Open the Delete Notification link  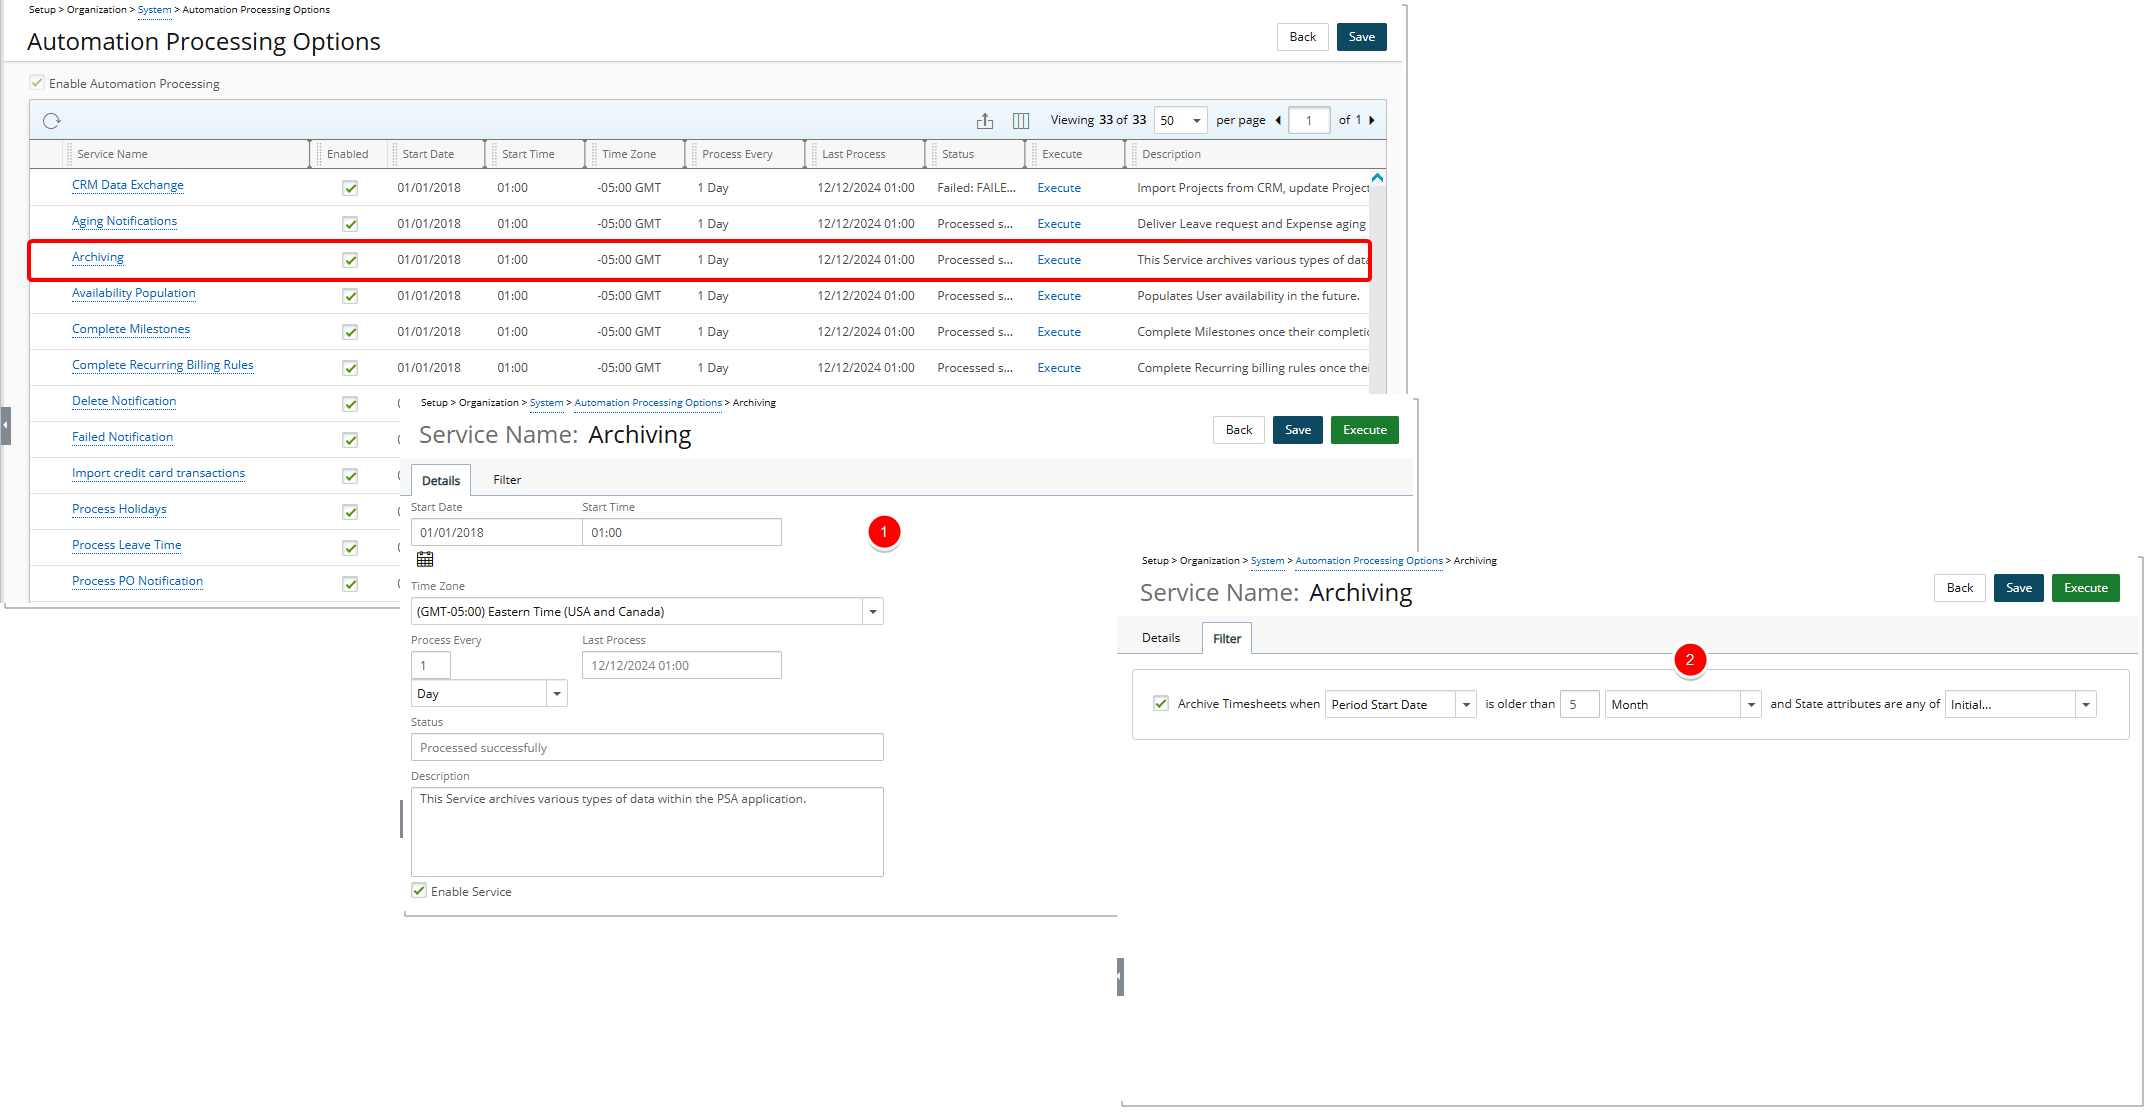tap(124, 401)
